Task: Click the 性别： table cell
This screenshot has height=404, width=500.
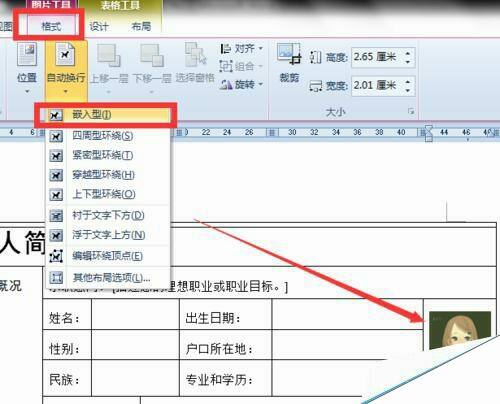Action: [67, 345]
